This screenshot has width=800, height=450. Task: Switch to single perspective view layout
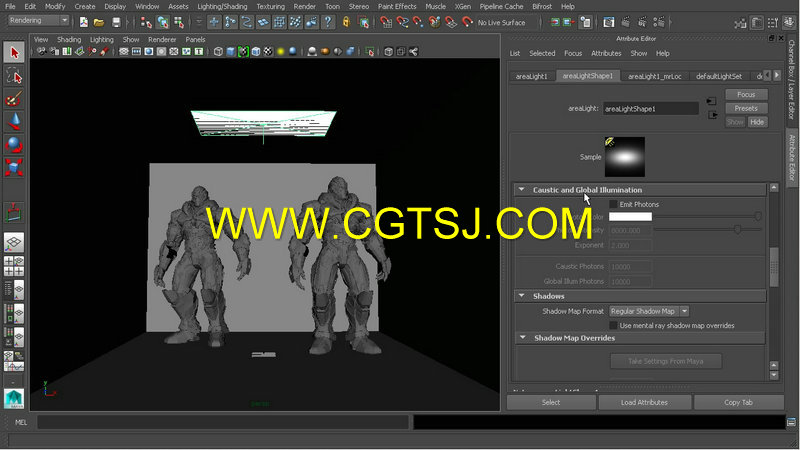click(14, 243)
